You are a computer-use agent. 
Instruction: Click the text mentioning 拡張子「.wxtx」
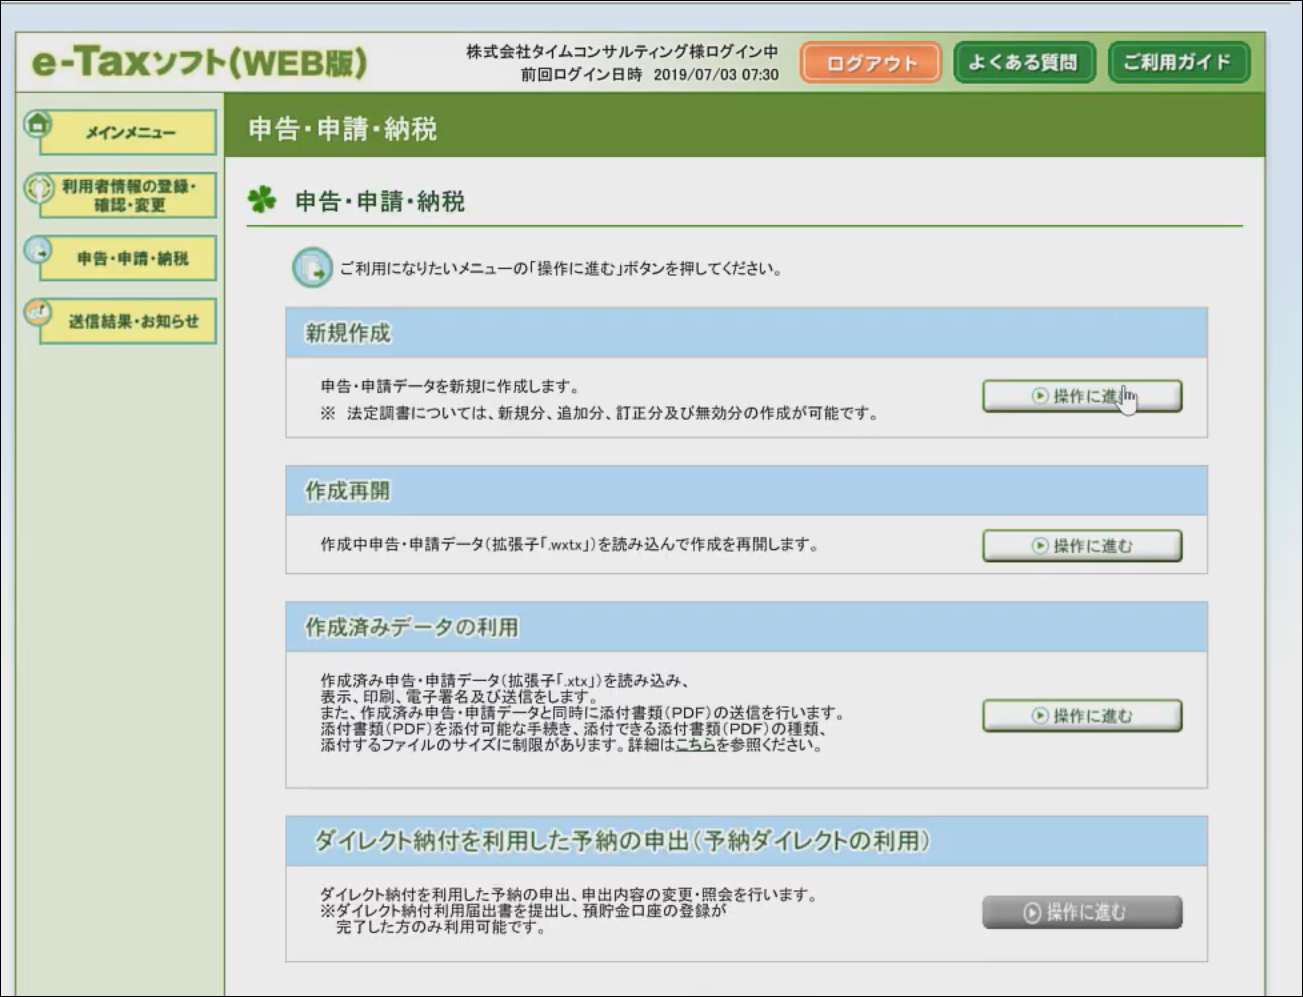(x=569, y=545)
